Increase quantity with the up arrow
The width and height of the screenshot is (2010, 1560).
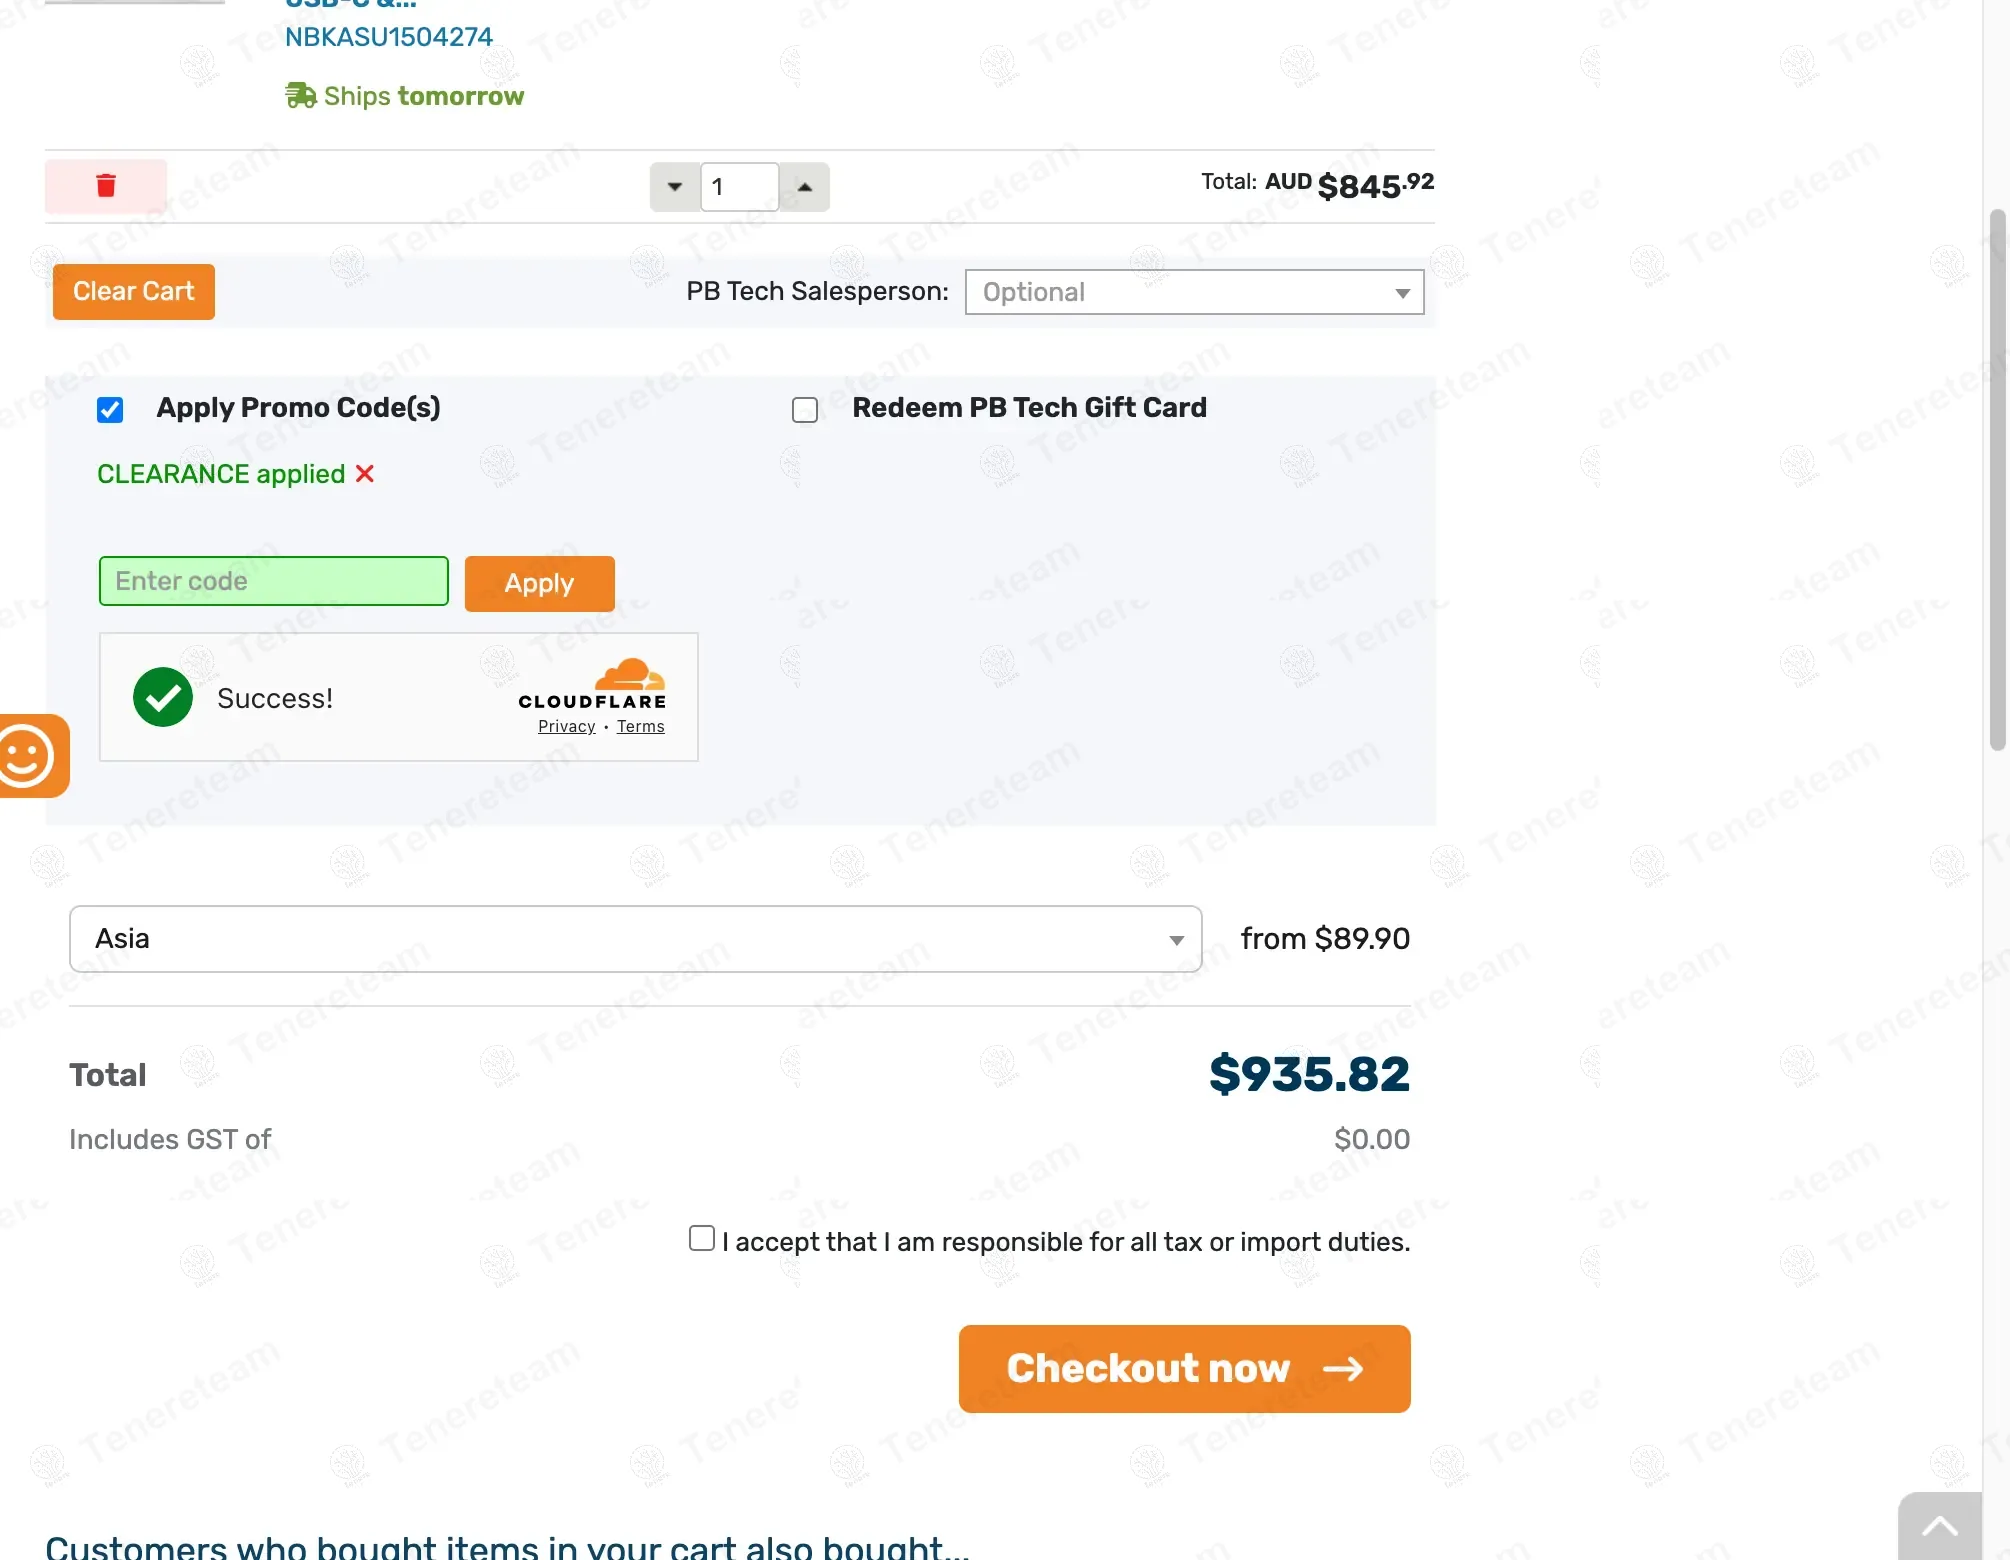coord(805,187)
